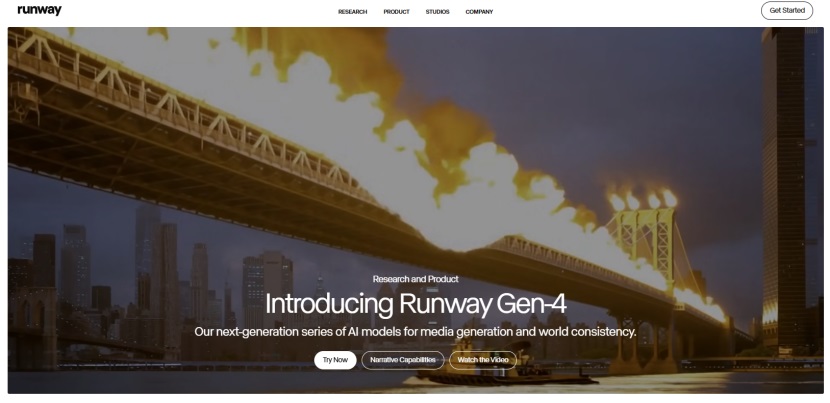Screen dimensions: 830x403
Task: Open the Product menu
Action: [x=396, y=12]
